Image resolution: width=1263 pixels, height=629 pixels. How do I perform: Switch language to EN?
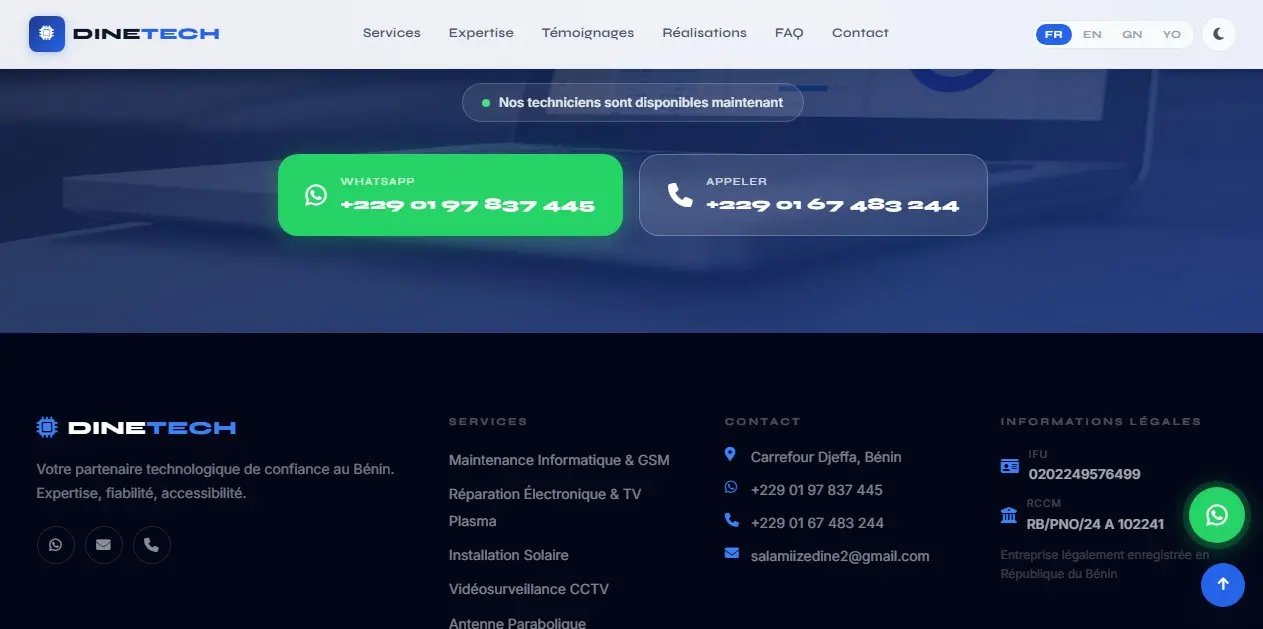tap(1092, 34)
